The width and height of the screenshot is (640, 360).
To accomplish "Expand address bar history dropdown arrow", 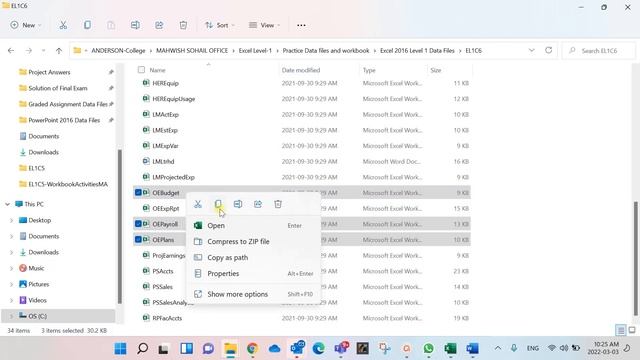I will pyautogui.click(x=531, y=50).
